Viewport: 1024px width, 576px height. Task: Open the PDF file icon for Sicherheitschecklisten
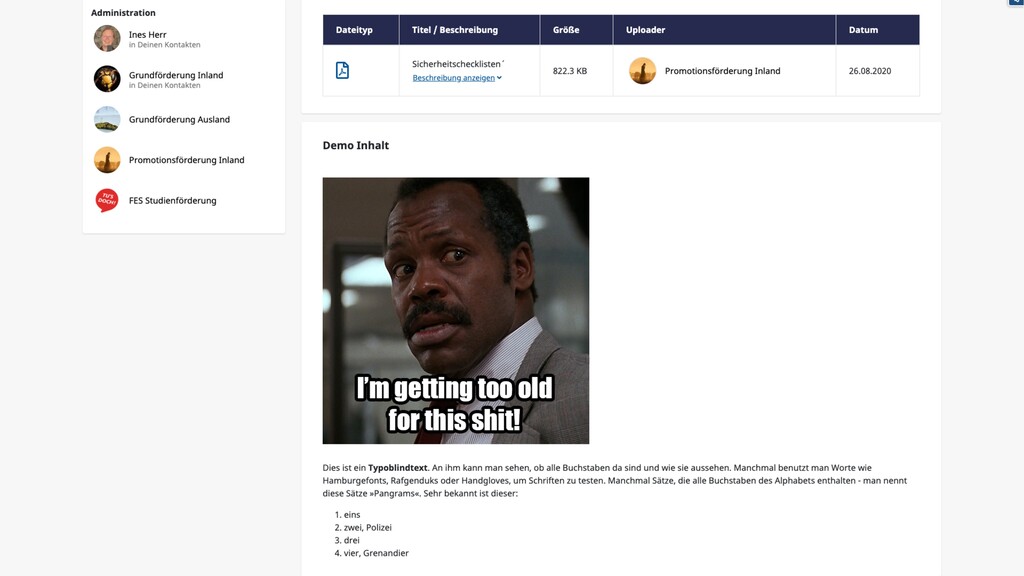pos(342,71)
